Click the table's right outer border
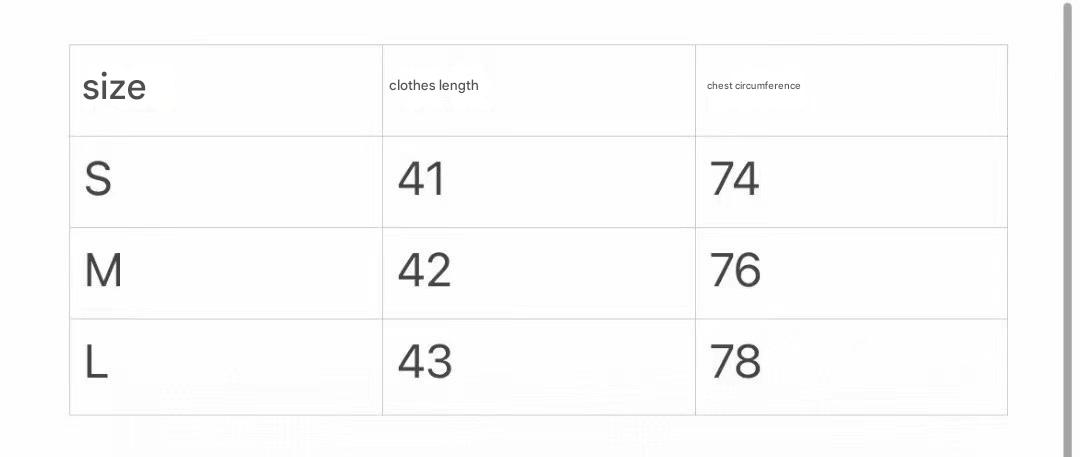This screenshot has height=457, width=1080. click(1007, 228)
